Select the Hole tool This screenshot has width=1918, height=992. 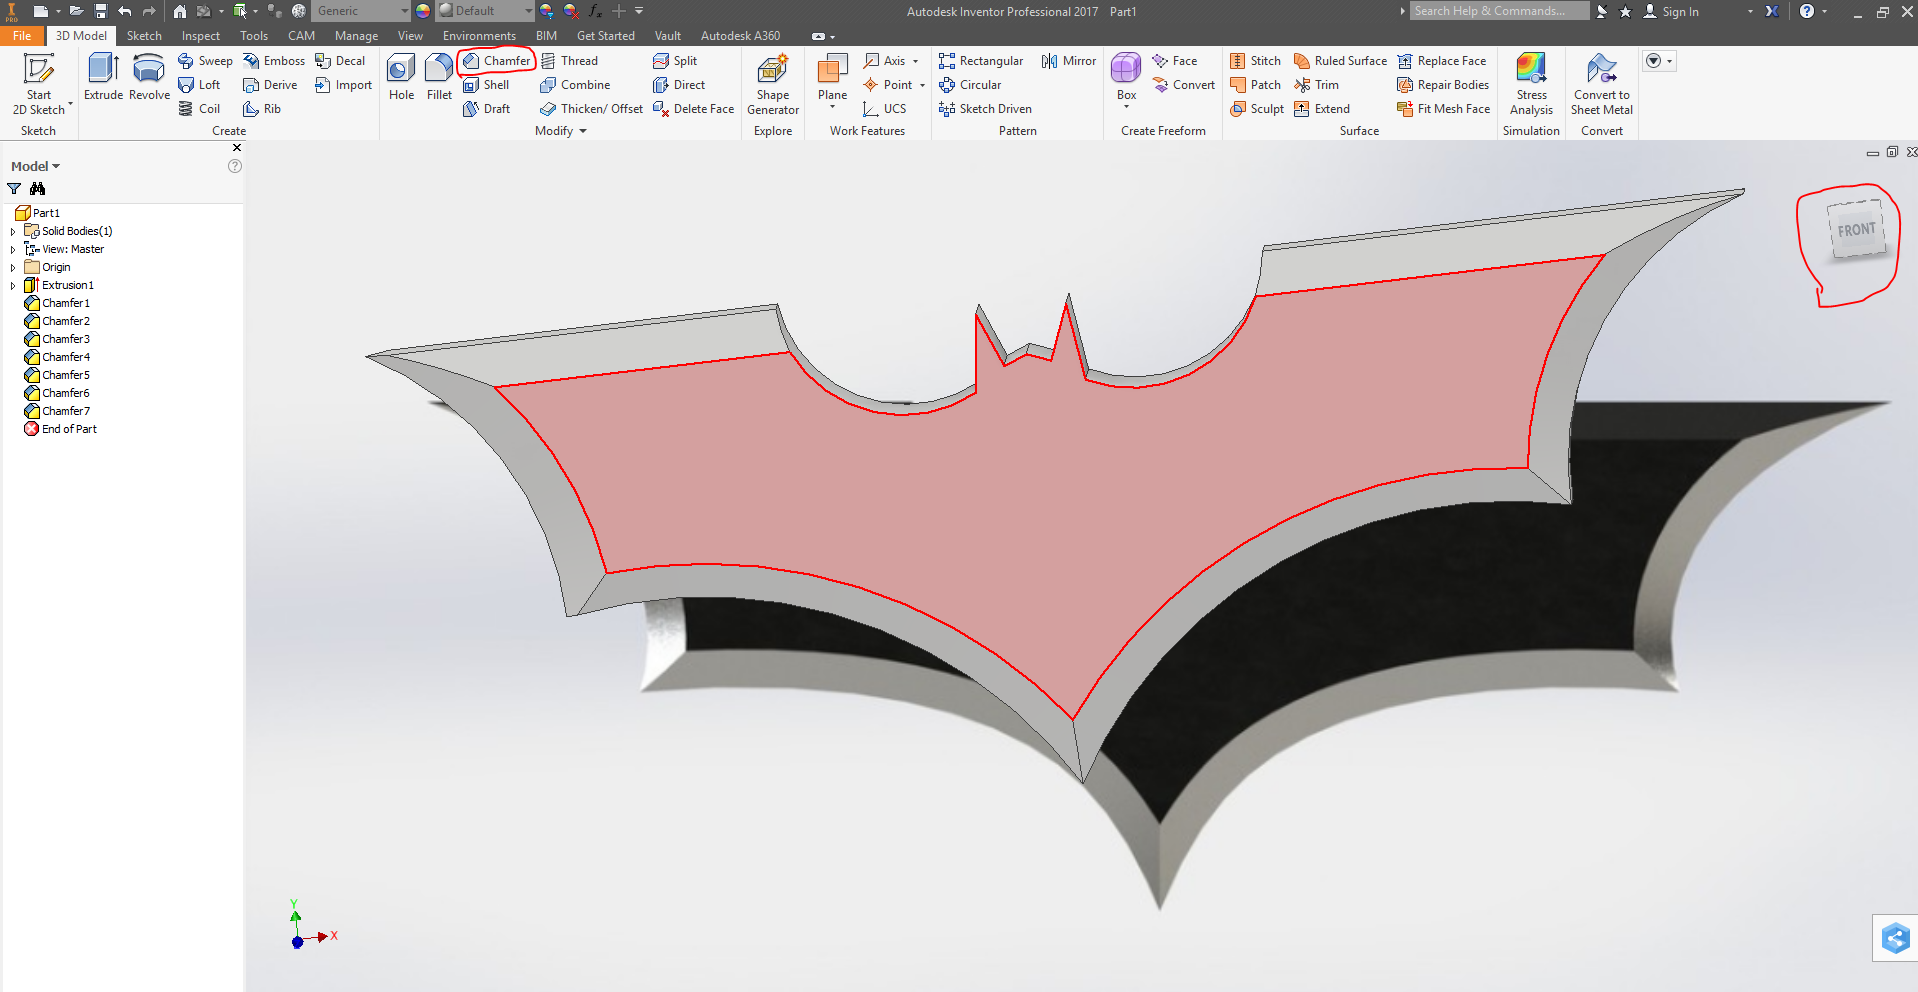tap(401, 77)
